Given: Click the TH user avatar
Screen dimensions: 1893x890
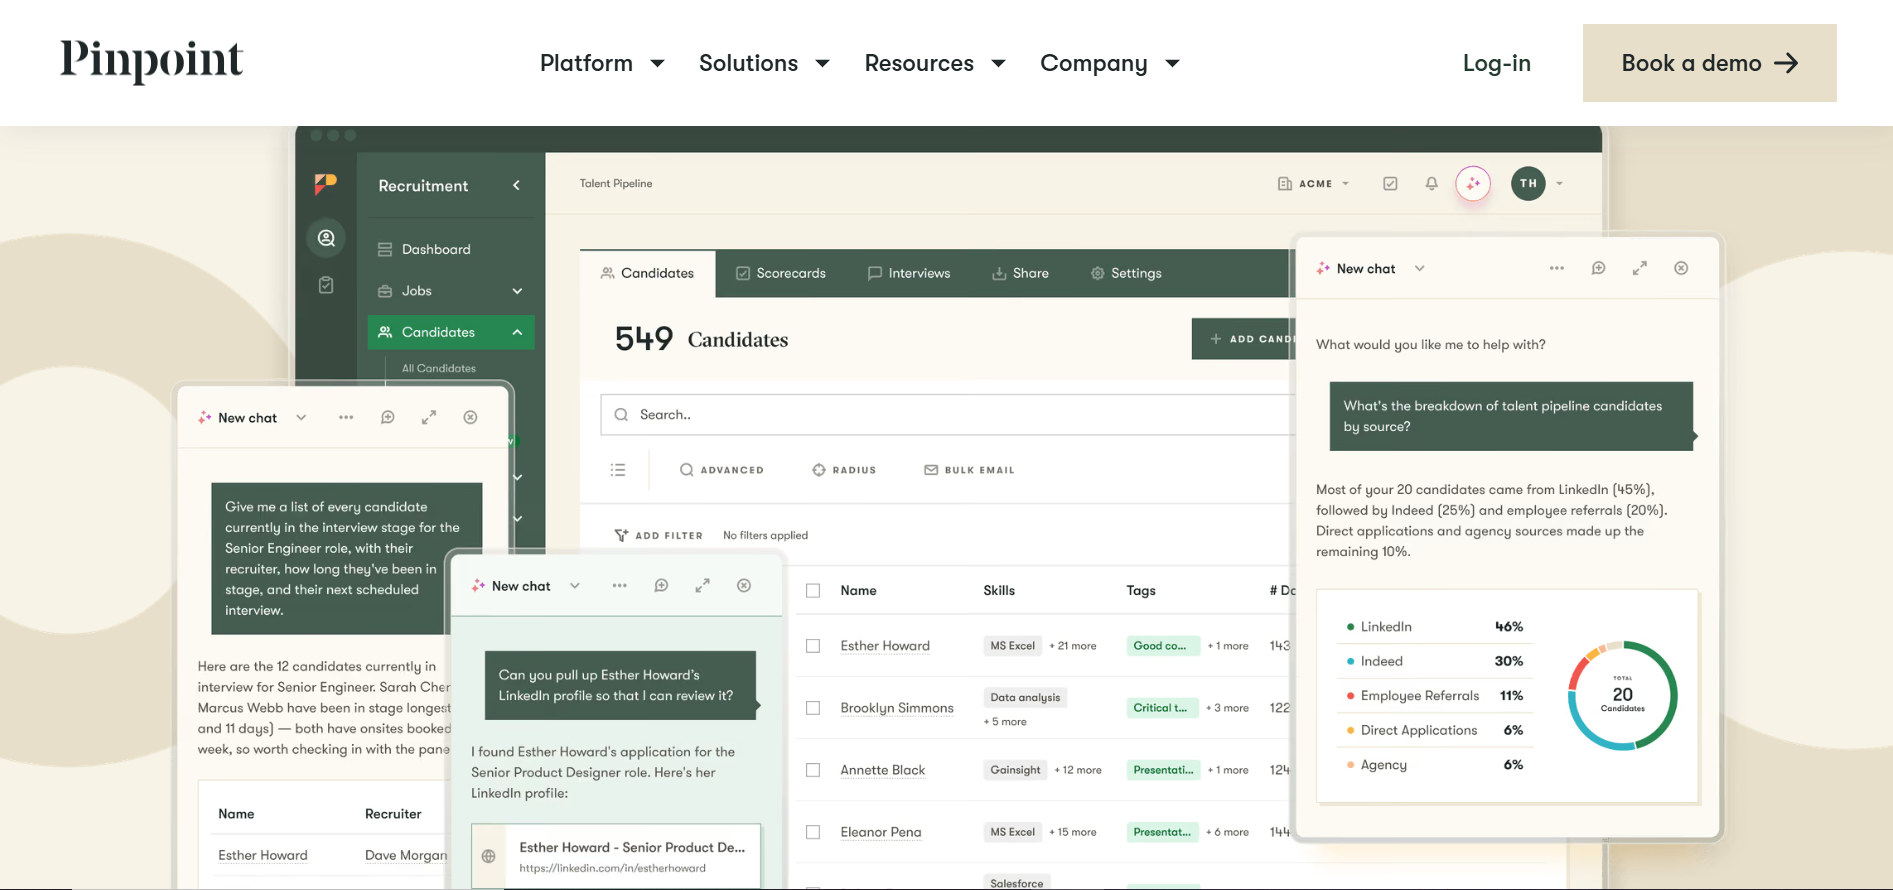Looking at the screenshot, I should coord(1528,183).
